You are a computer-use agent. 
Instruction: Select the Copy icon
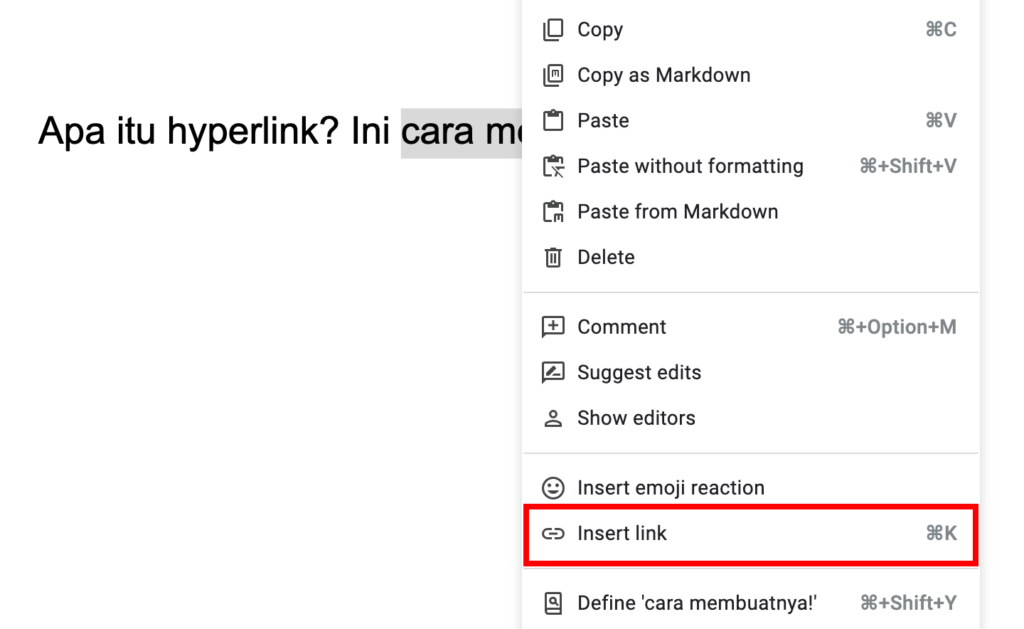[x=553, y=29]
